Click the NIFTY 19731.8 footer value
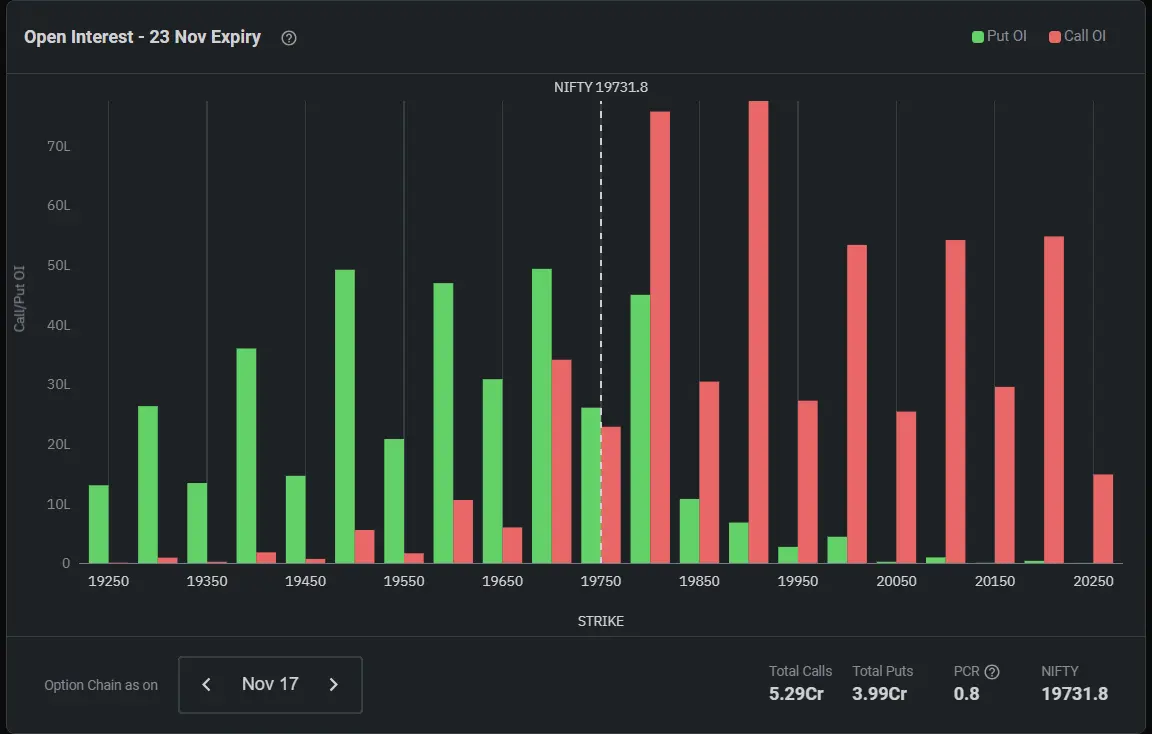 [1074, 694]
